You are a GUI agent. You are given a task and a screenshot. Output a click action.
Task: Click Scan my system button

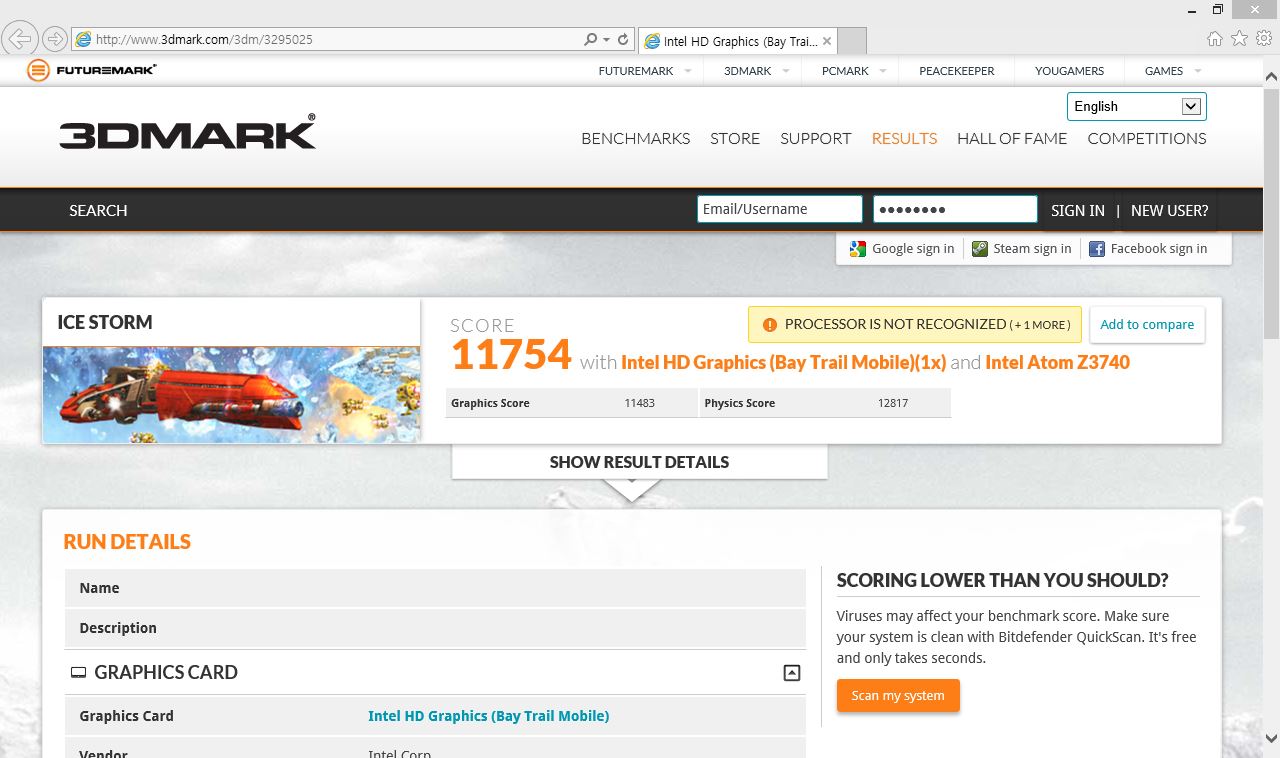coord(898,696)
